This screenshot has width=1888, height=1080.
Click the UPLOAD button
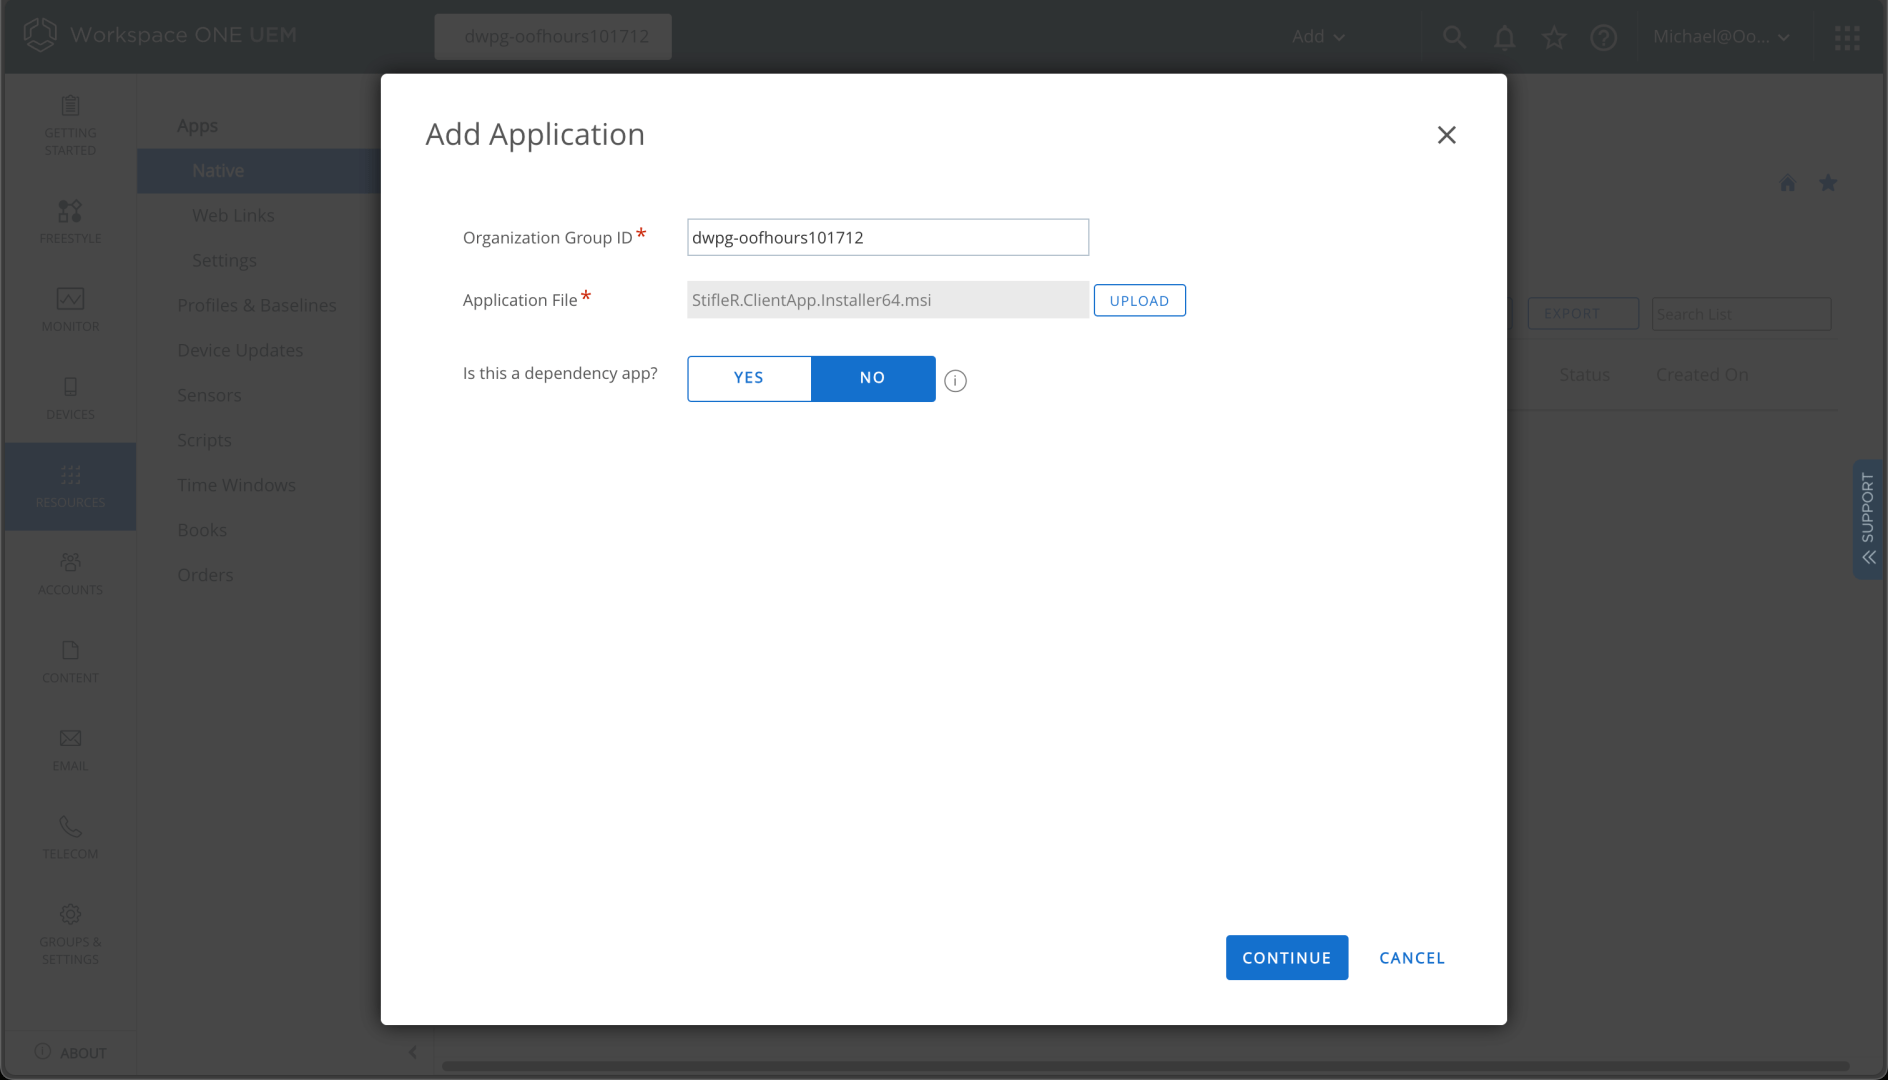coord(1139,301)
